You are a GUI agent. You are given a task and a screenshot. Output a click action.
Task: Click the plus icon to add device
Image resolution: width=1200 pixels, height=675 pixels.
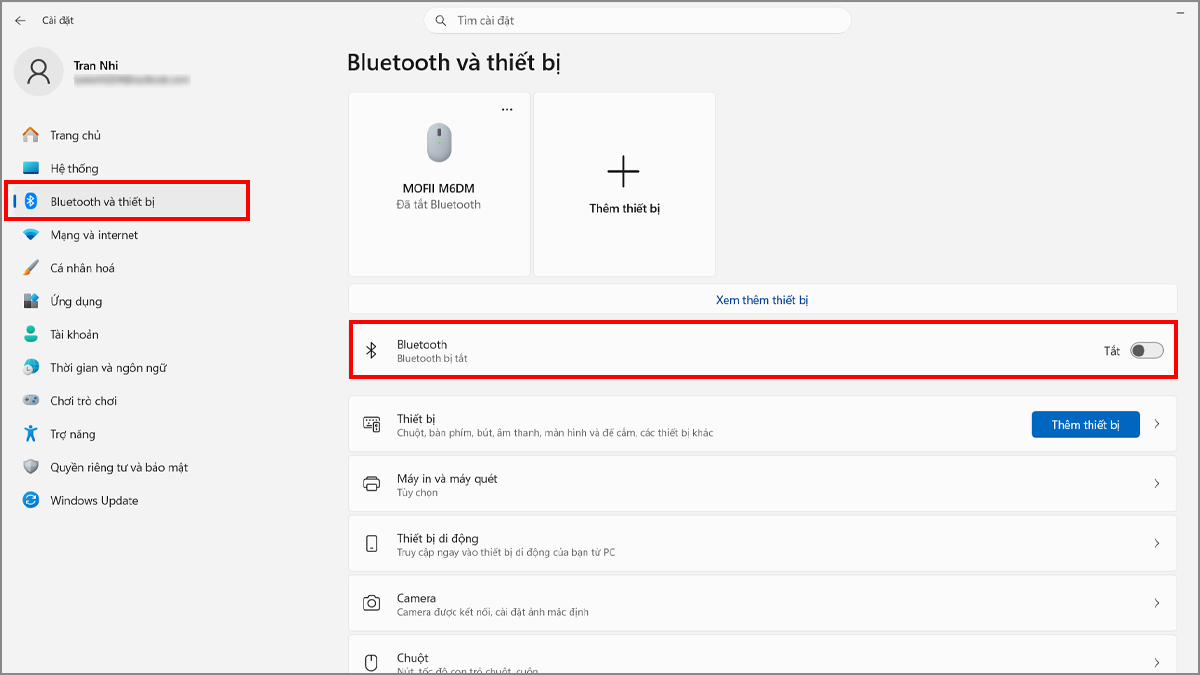[623, 172]
